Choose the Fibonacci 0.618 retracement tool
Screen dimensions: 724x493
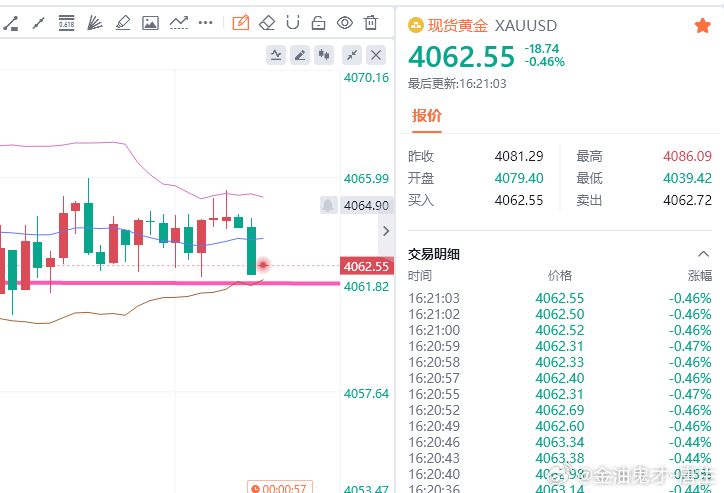[66, 23]
